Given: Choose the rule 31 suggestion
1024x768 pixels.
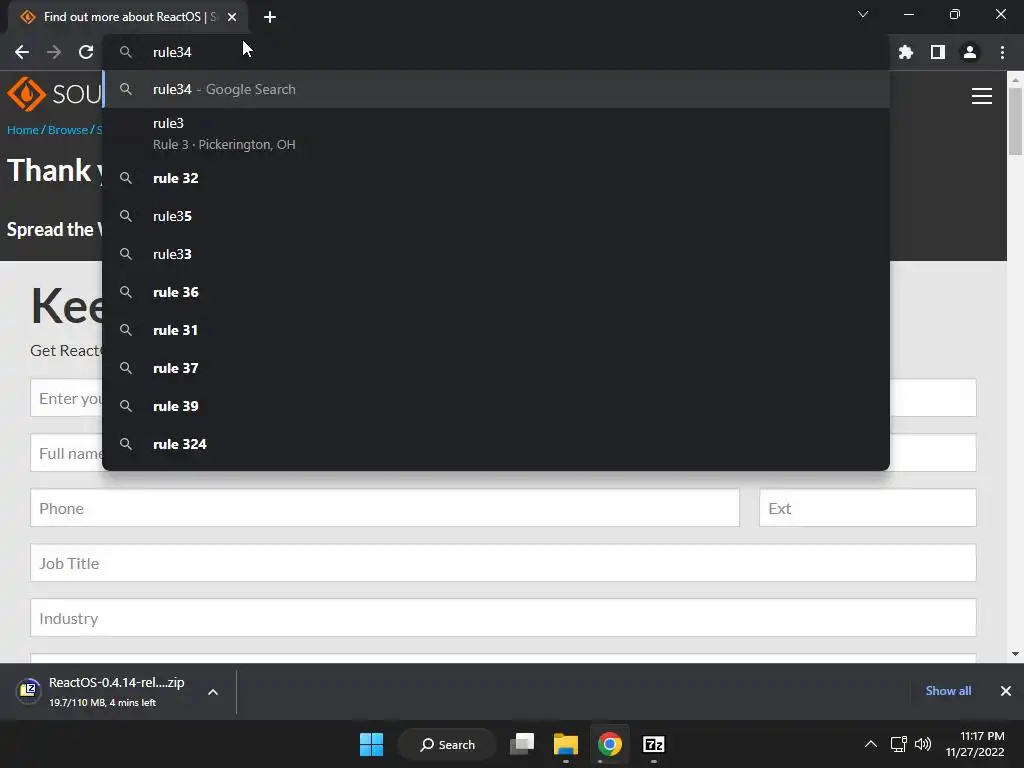Looking at the screenshot, I should coord(496,330).
